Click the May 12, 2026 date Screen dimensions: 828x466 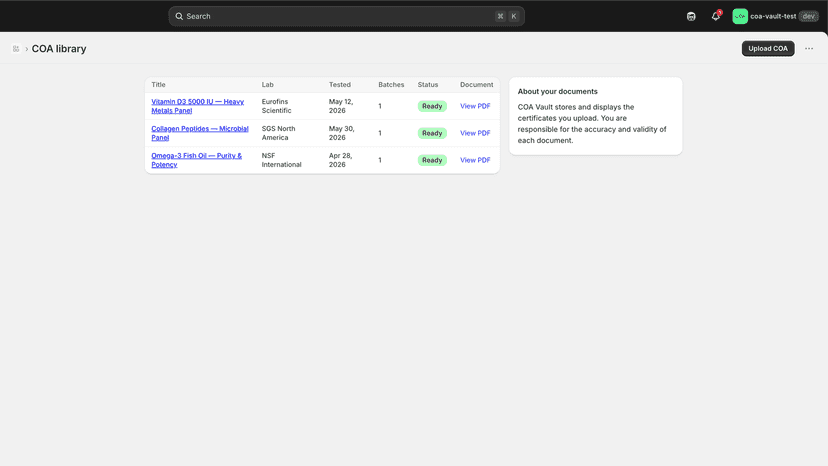point(341,106)
